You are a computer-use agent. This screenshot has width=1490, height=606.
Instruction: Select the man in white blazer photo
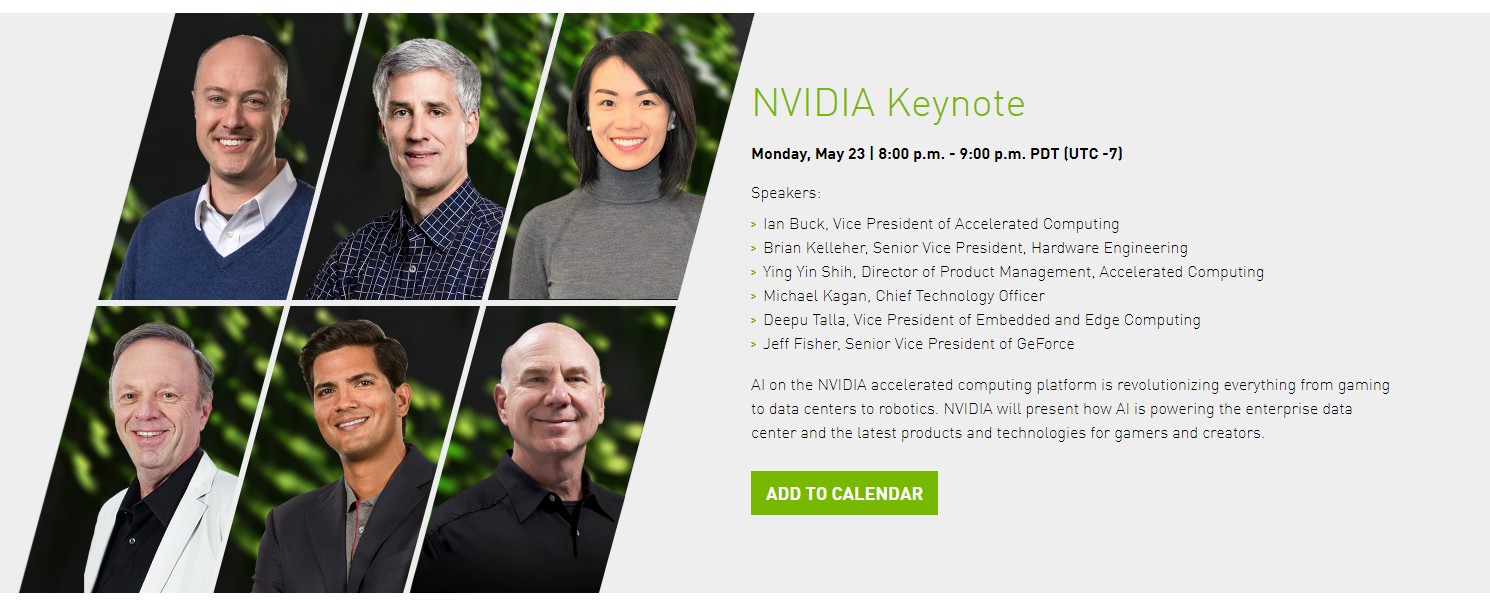(x=150, y=450)
